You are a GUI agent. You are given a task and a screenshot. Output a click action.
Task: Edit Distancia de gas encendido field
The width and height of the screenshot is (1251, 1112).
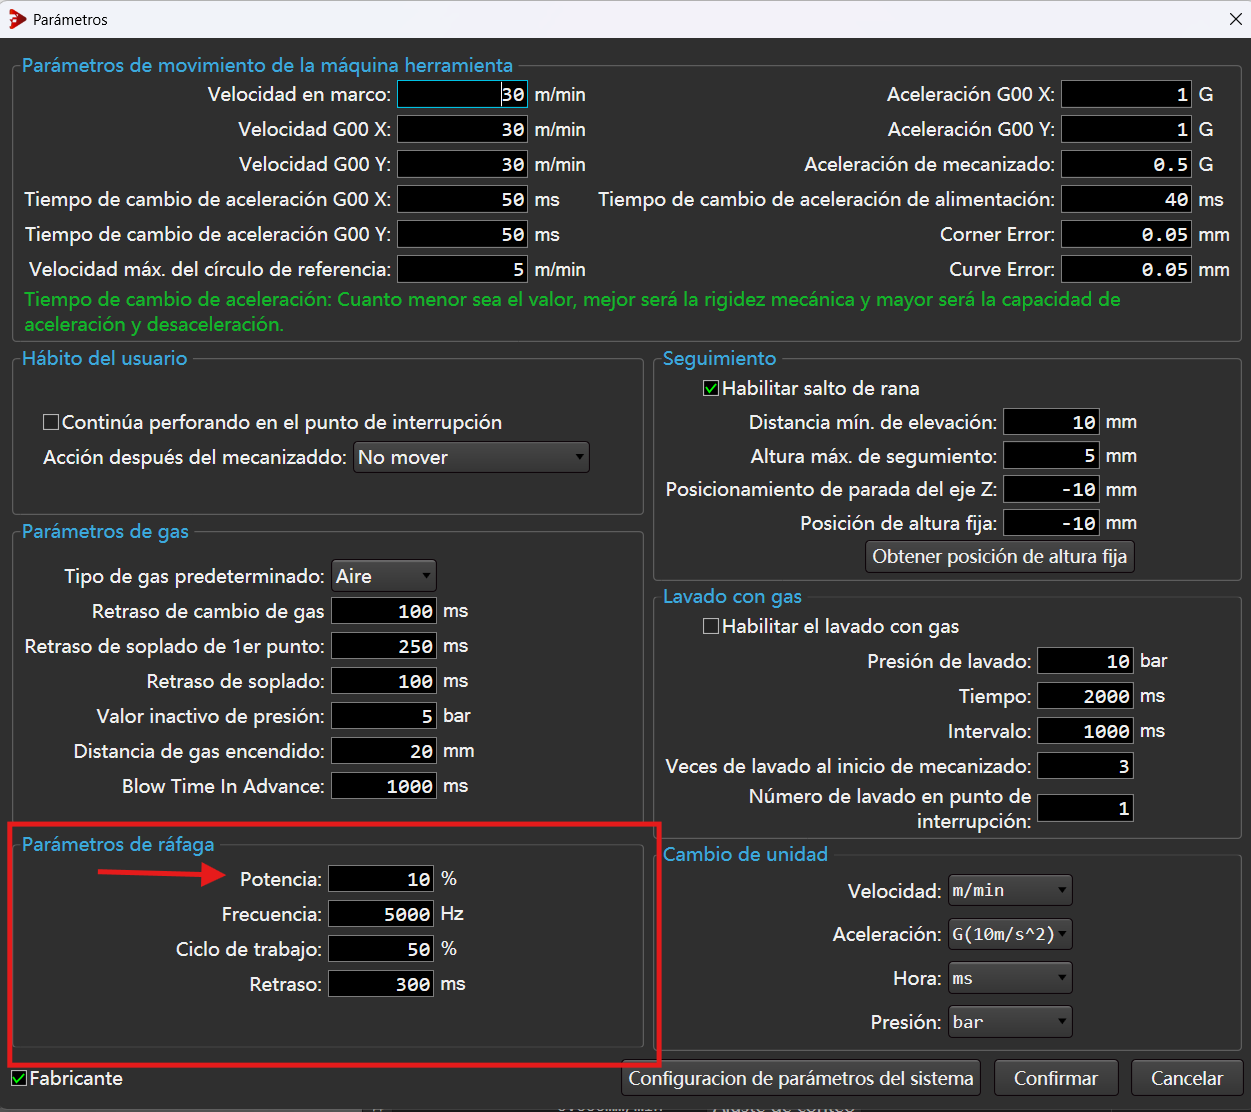384,751
